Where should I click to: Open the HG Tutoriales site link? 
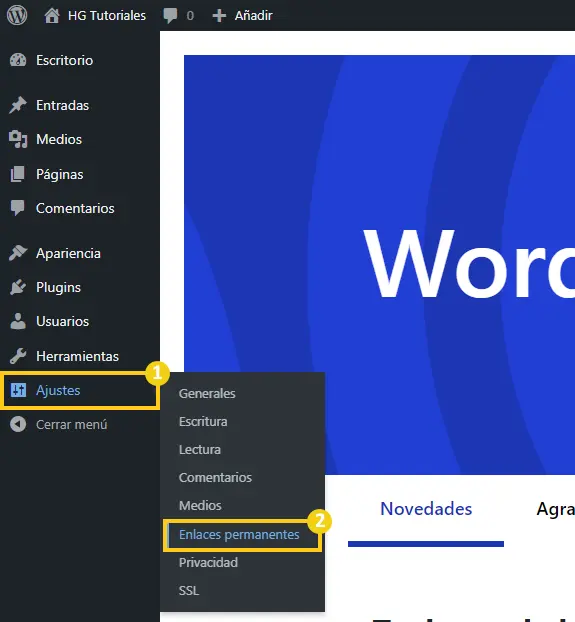click(x=107, y=15)
